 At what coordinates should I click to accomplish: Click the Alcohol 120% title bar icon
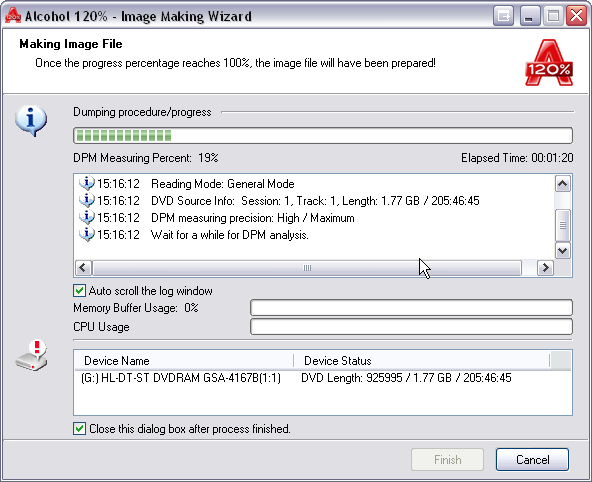click(x=12, y=16)
